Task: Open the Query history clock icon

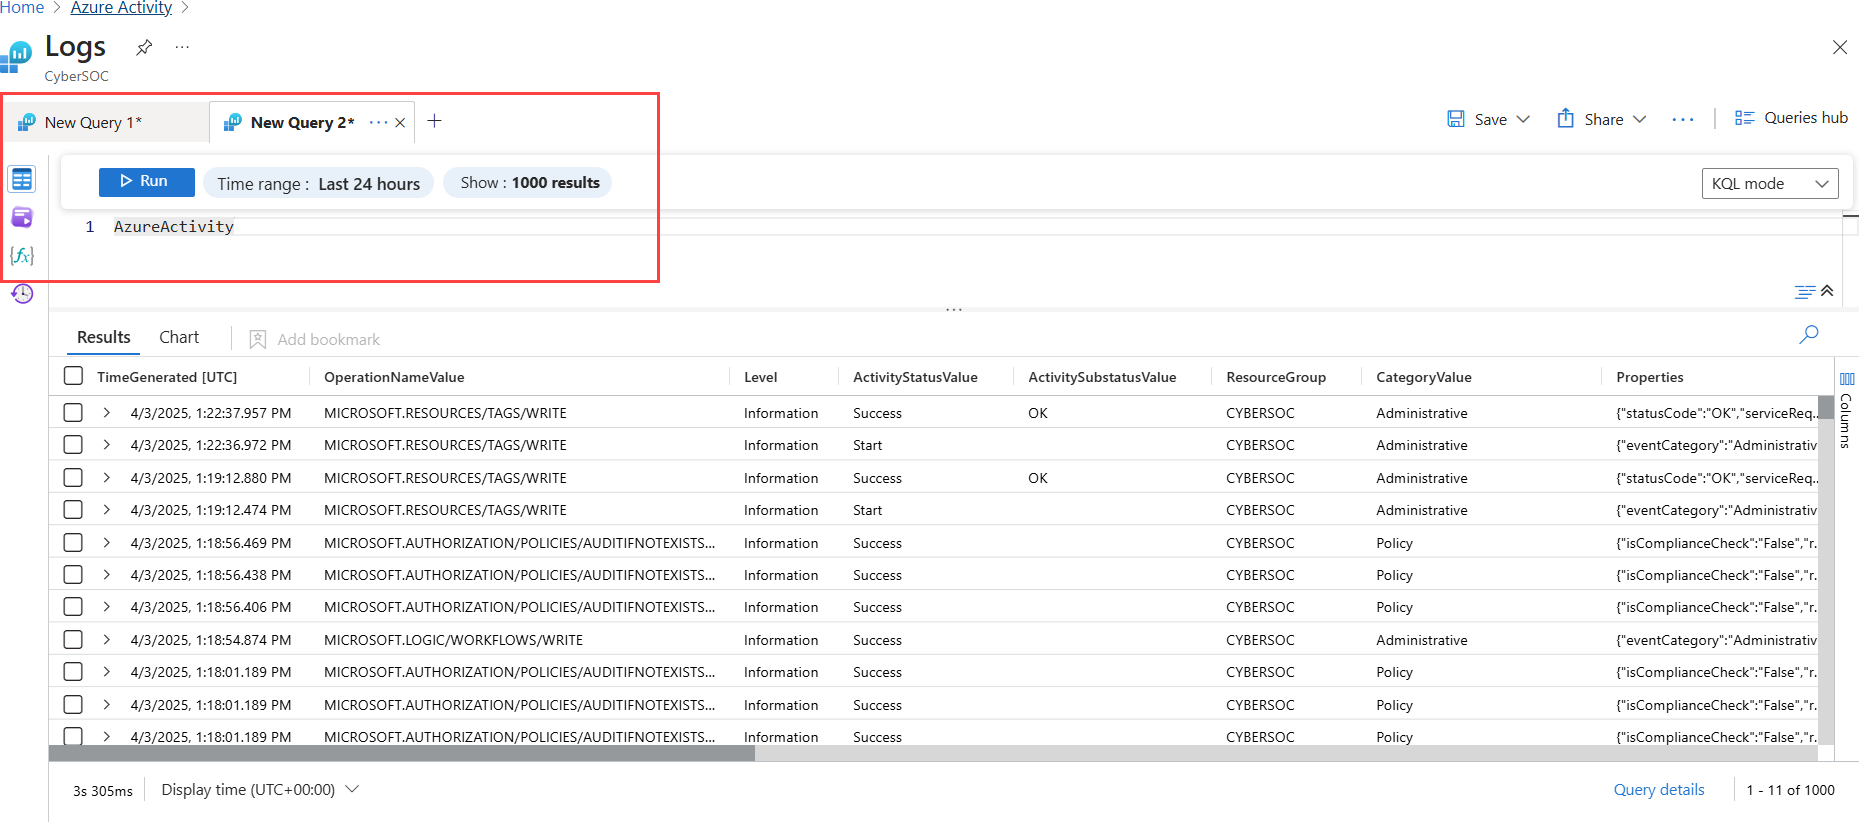Action: coord(22,293)
